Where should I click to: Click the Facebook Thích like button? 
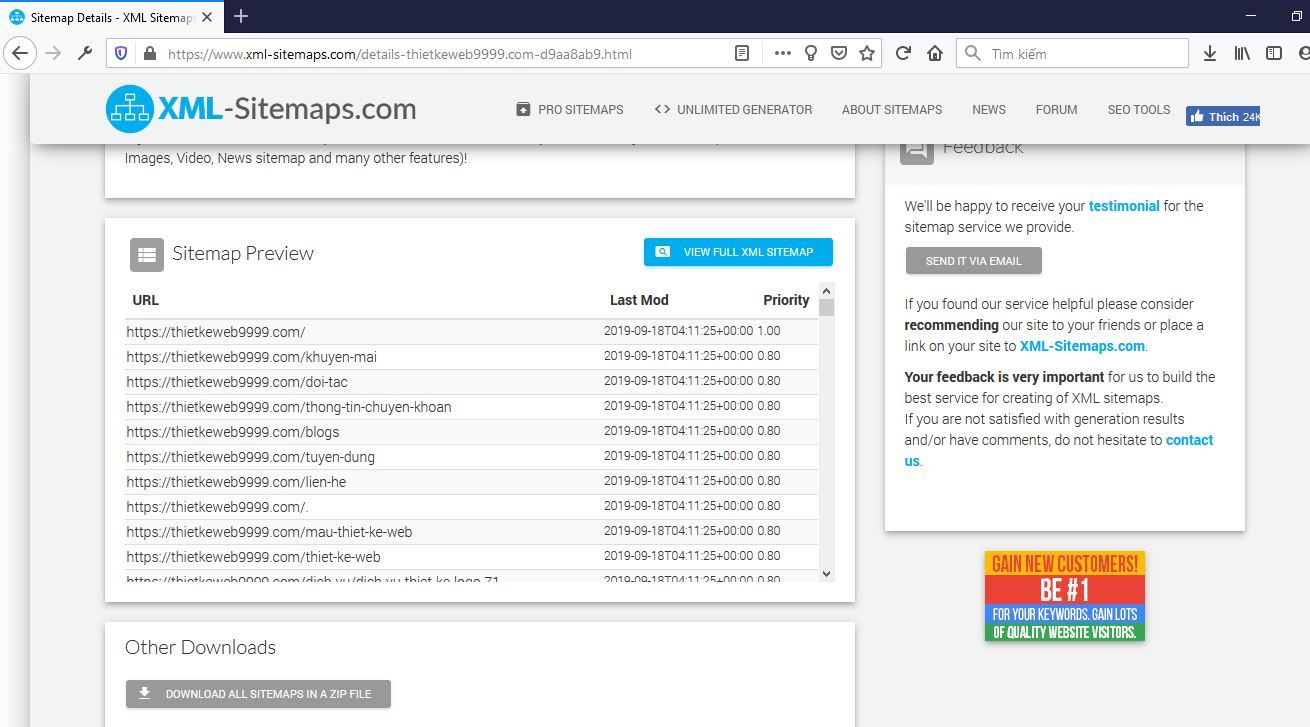point(1223,116)
